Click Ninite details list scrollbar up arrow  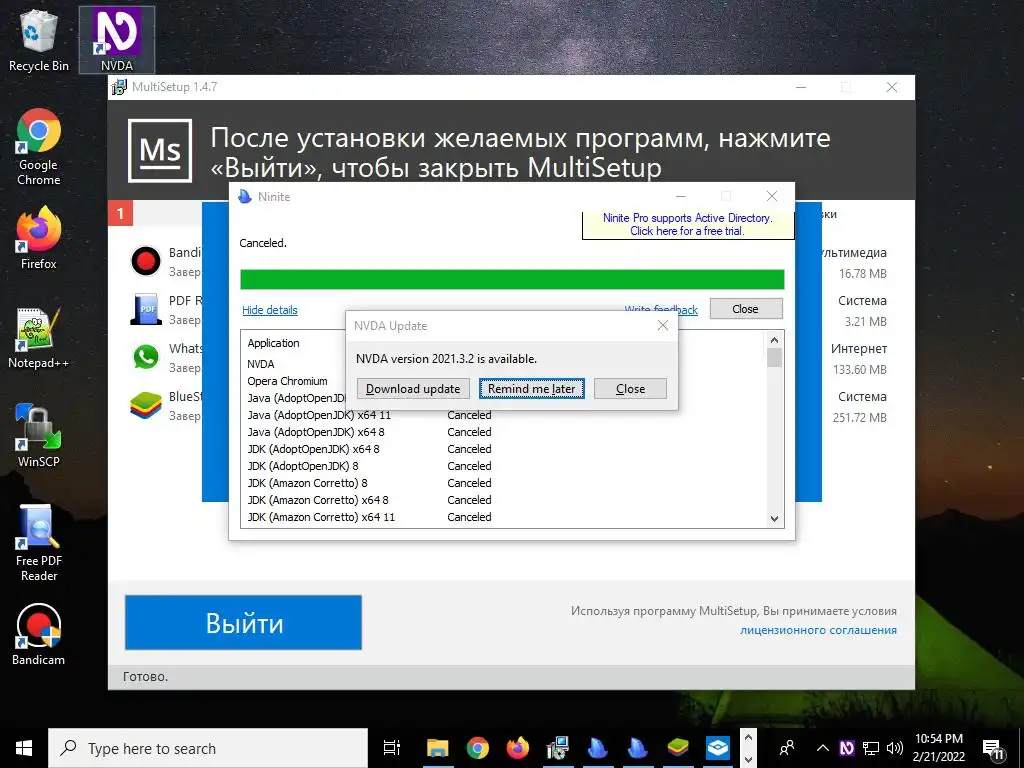point(775,340)
